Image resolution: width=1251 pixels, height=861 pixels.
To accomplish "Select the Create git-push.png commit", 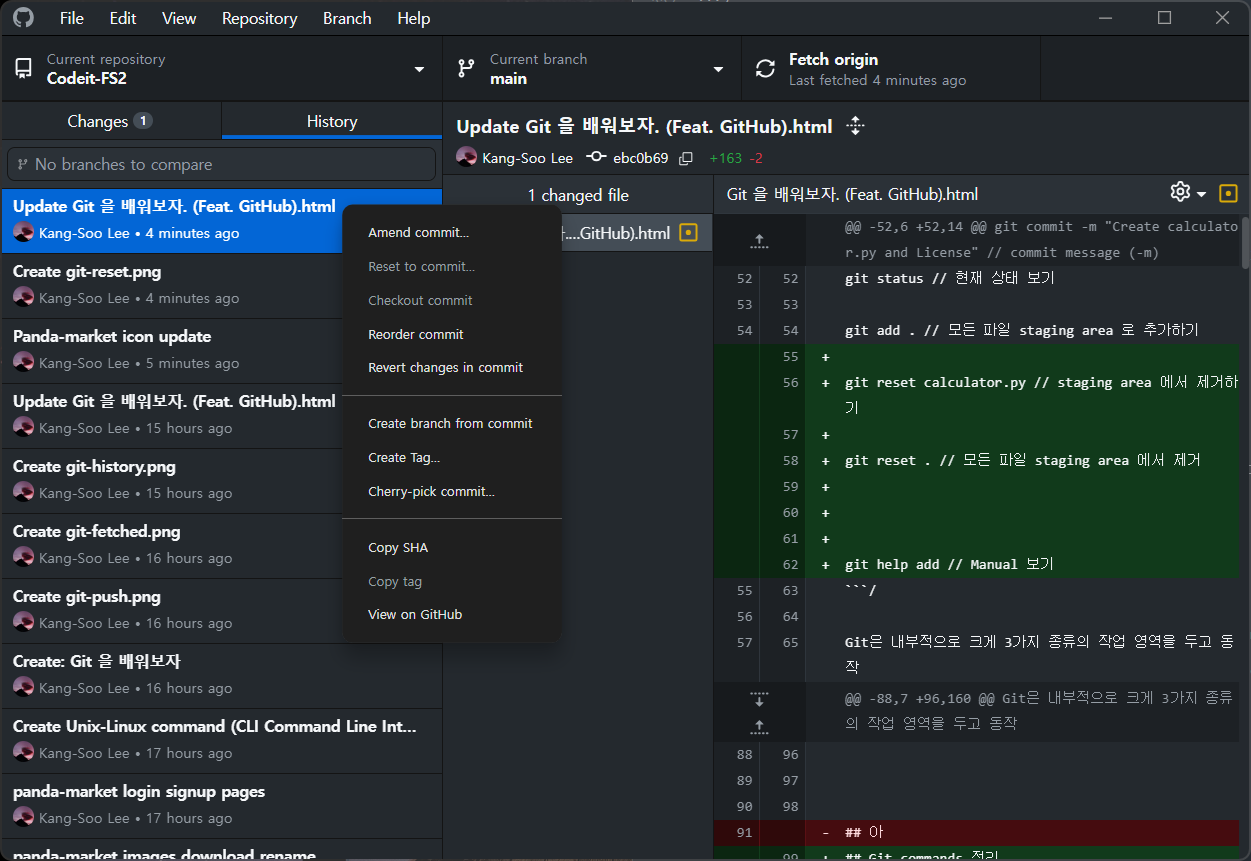I will point(221,611).
